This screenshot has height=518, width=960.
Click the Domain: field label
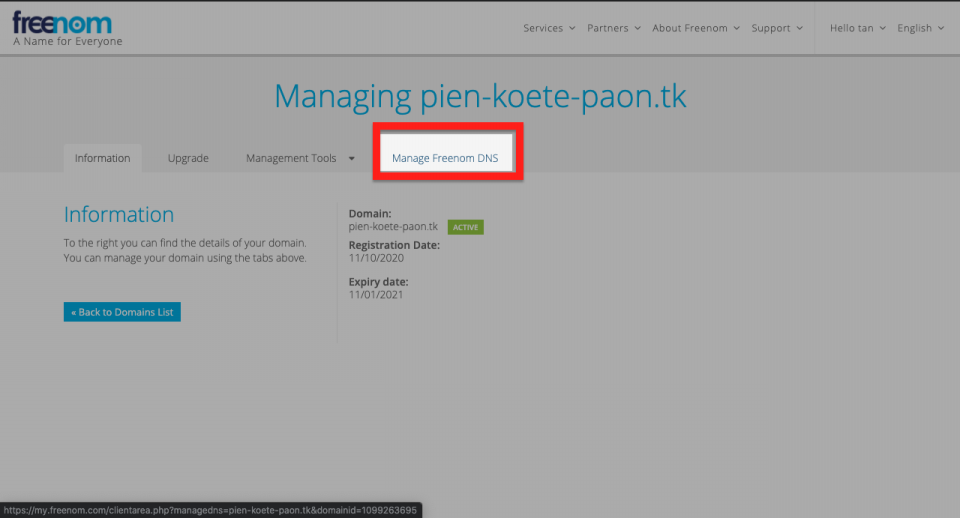[370, 214]
